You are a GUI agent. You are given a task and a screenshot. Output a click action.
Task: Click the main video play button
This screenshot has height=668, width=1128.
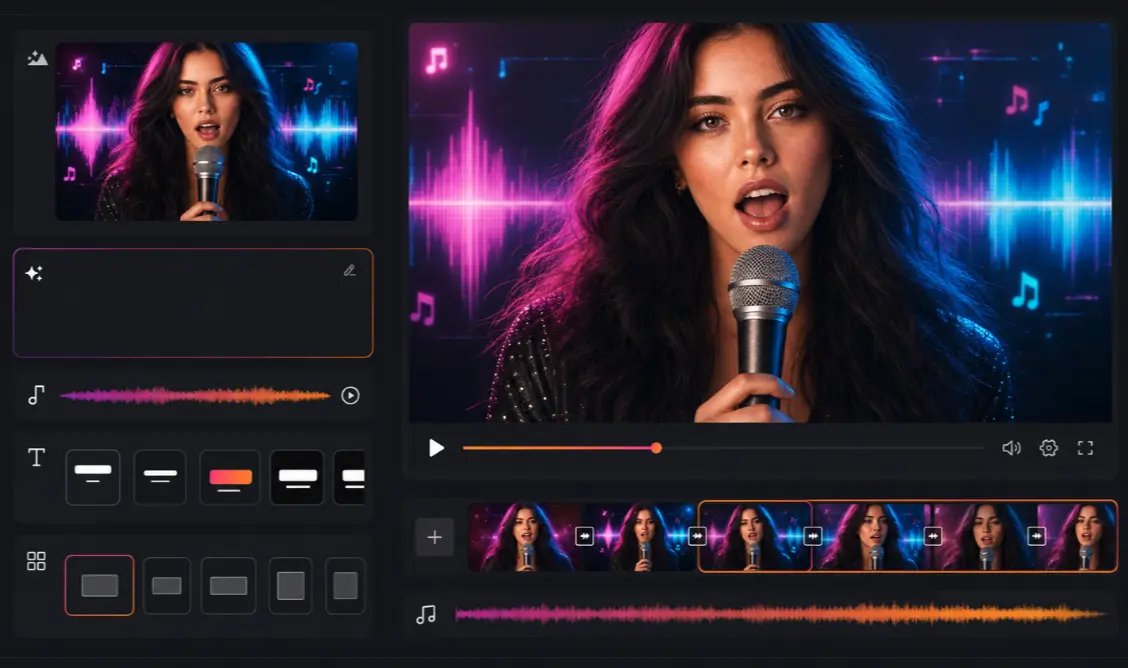pos(436,448)
